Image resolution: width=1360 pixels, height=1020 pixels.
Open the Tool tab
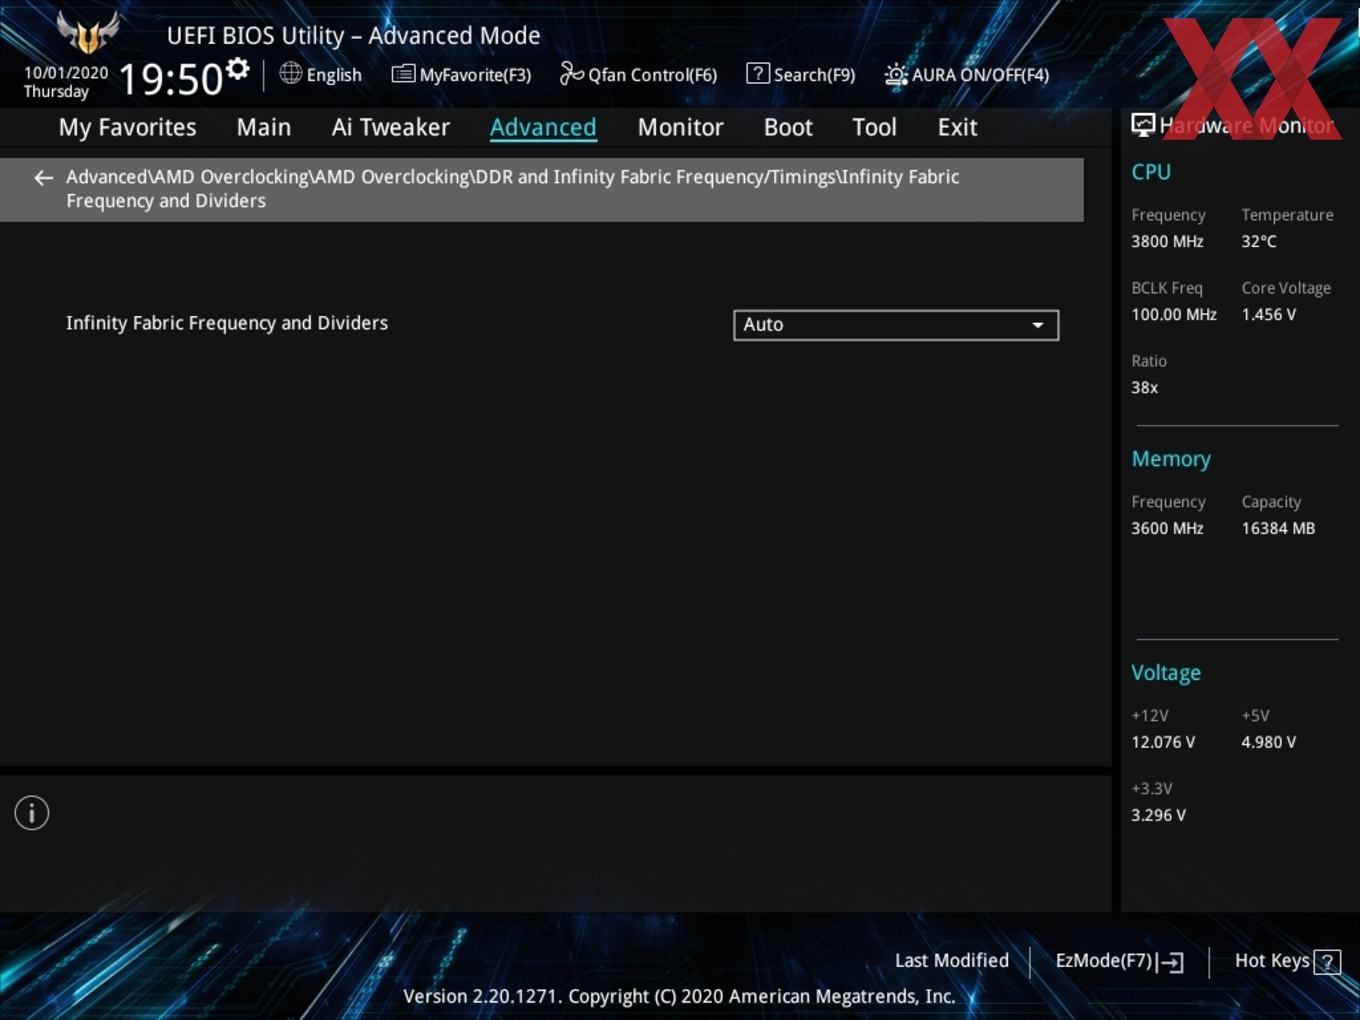[874, 127]
